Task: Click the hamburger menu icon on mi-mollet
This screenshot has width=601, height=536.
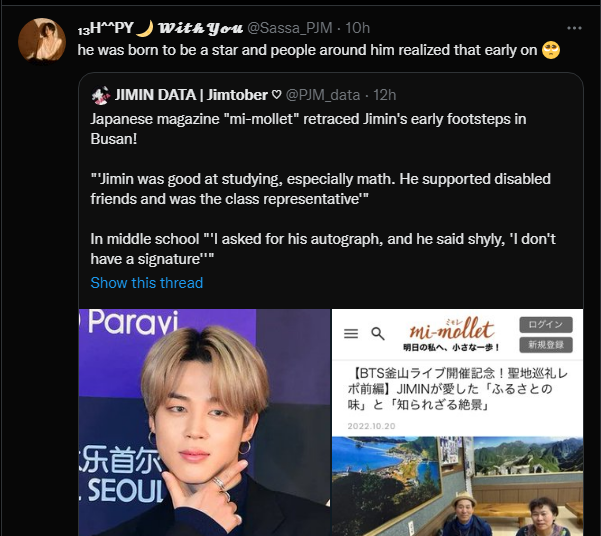Action: coord(351,333)
